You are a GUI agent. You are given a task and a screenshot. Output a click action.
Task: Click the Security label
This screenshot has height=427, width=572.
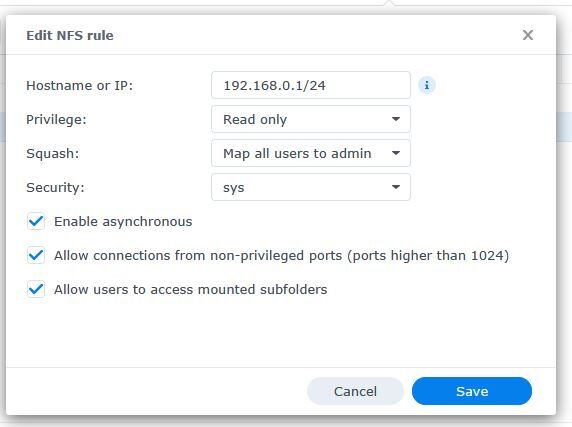tap(55, 187)
